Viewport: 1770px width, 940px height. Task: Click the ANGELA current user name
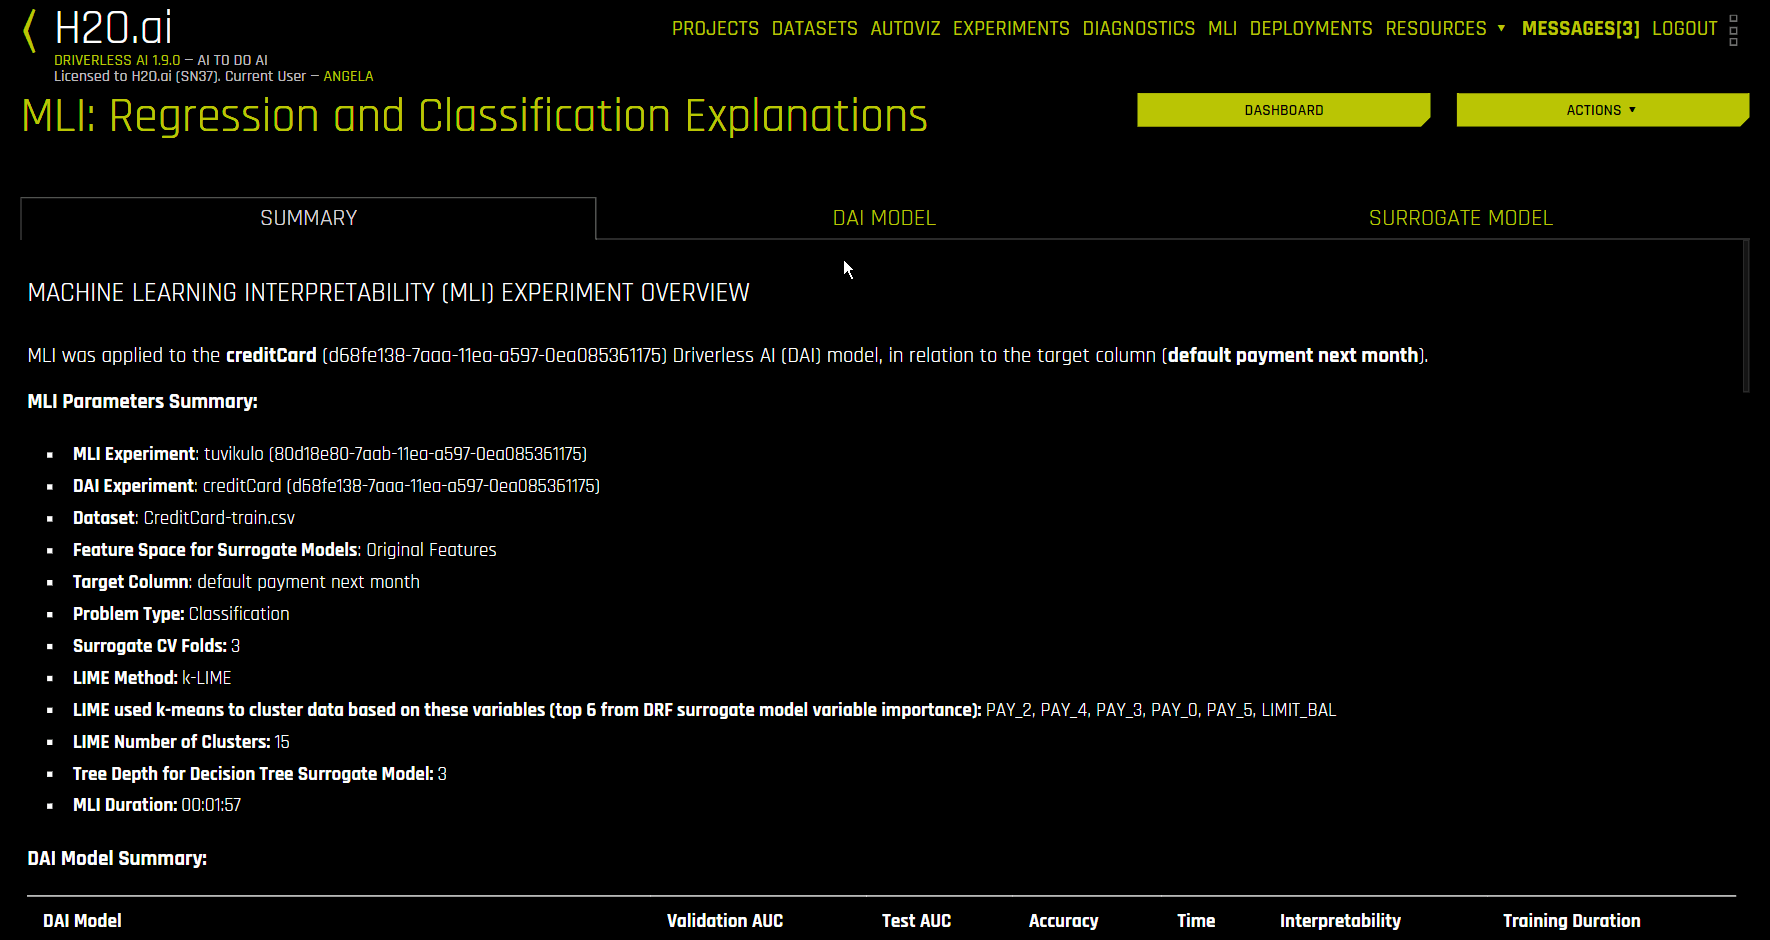pyautogui.click(x=349, y=76)
